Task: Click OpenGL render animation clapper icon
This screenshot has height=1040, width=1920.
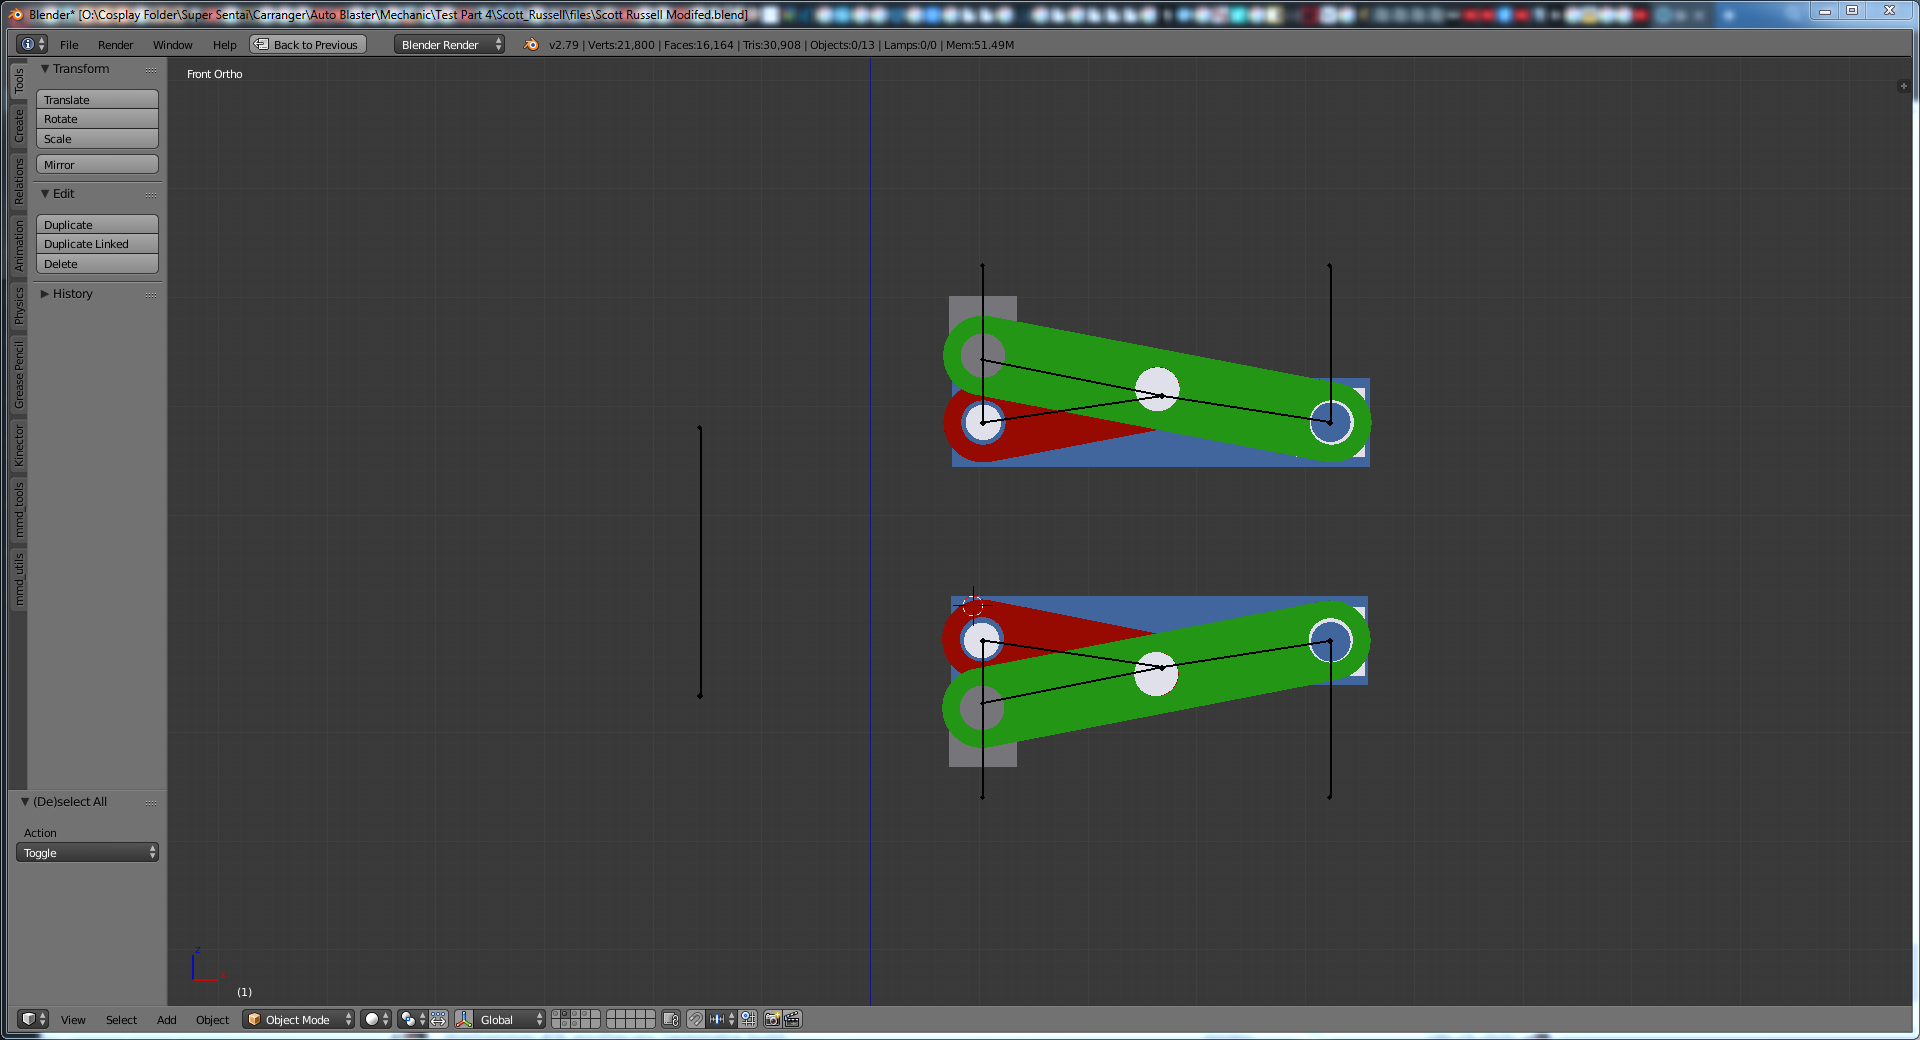Action: (792, 1019)
